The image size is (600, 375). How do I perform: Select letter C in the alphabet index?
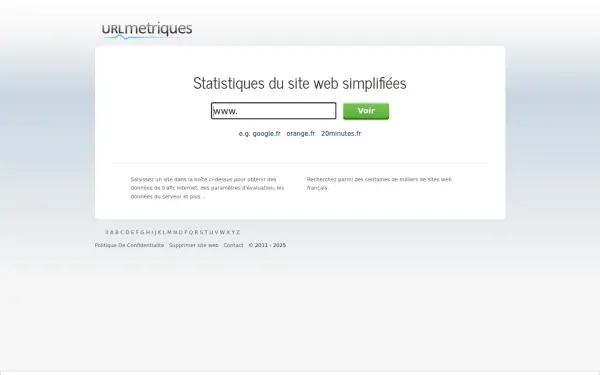pos(122,232)
